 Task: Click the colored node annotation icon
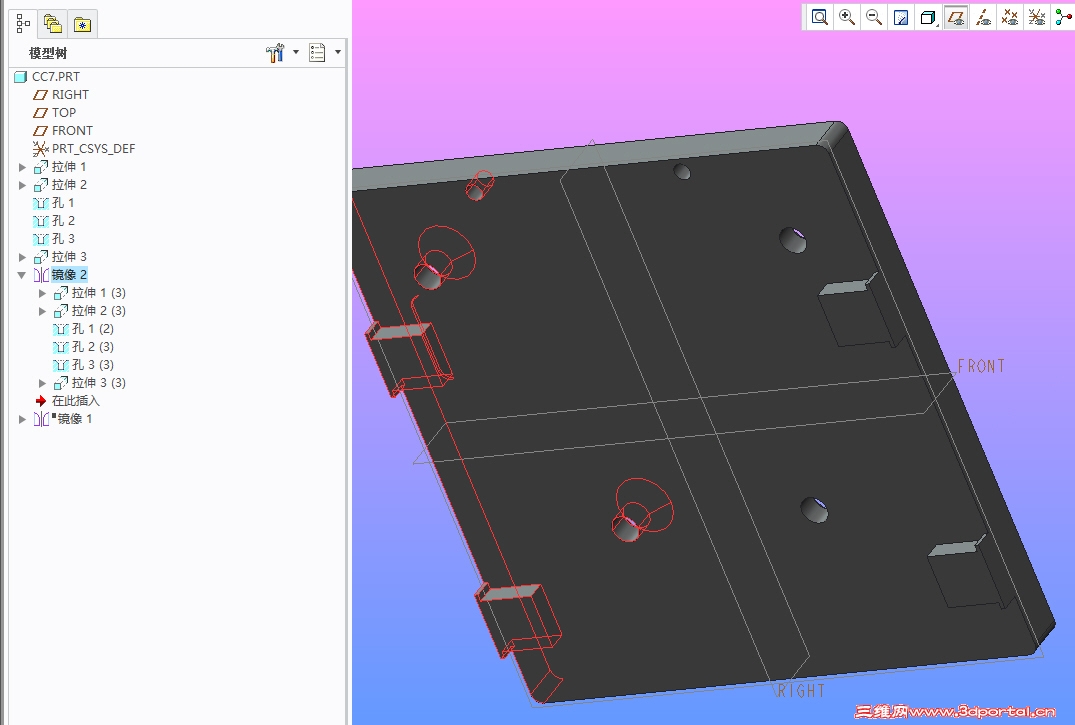click(1063, 17)
